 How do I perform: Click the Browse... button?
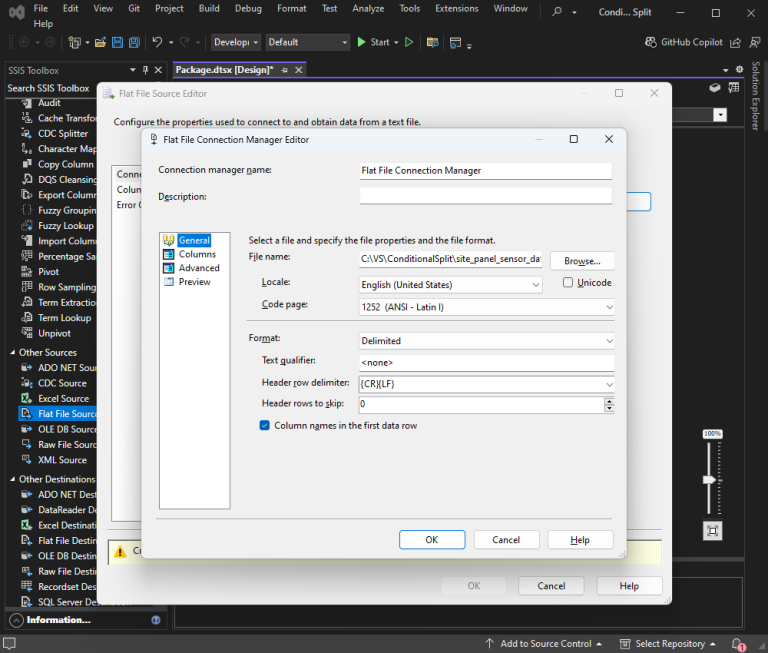click(582, 261)
